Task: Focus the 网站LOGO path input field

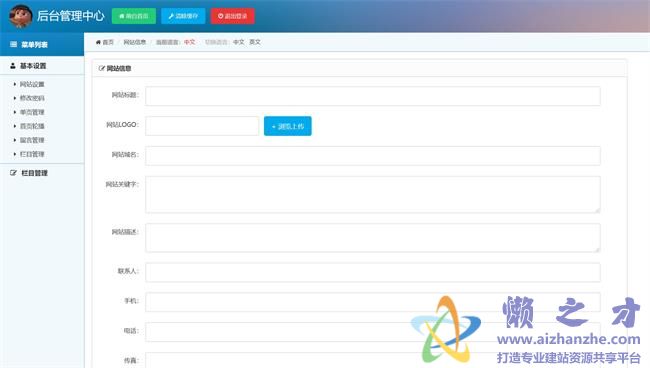Action: (202, 126)
